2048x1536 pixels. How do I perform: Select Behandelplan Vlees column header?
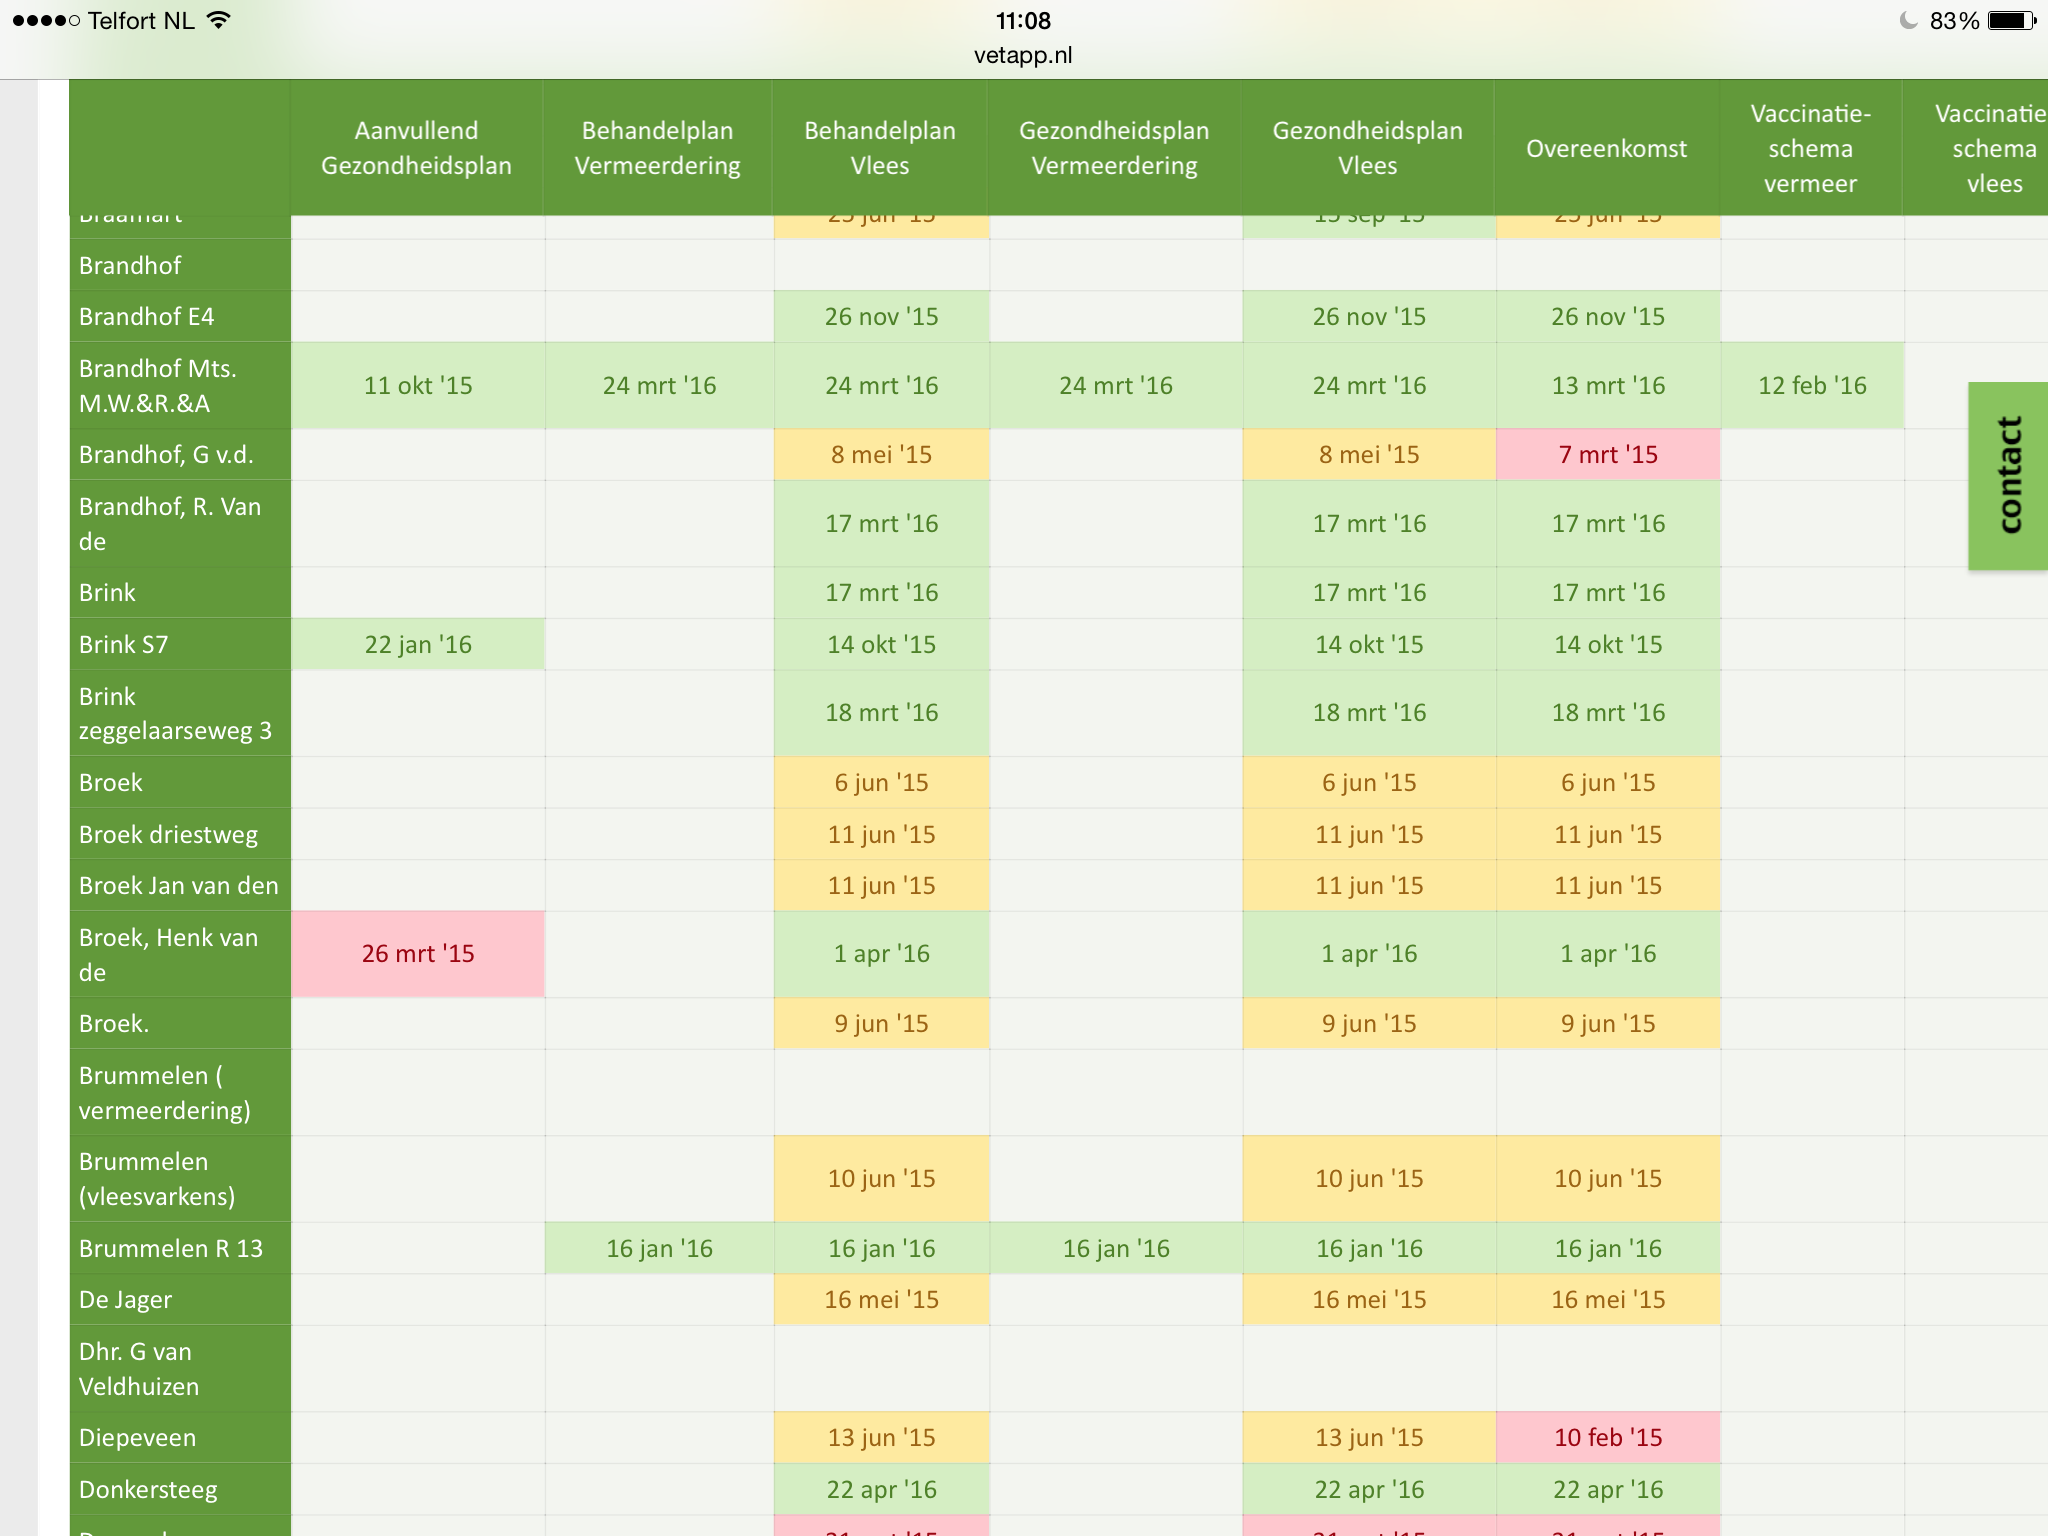pos(880,148)
